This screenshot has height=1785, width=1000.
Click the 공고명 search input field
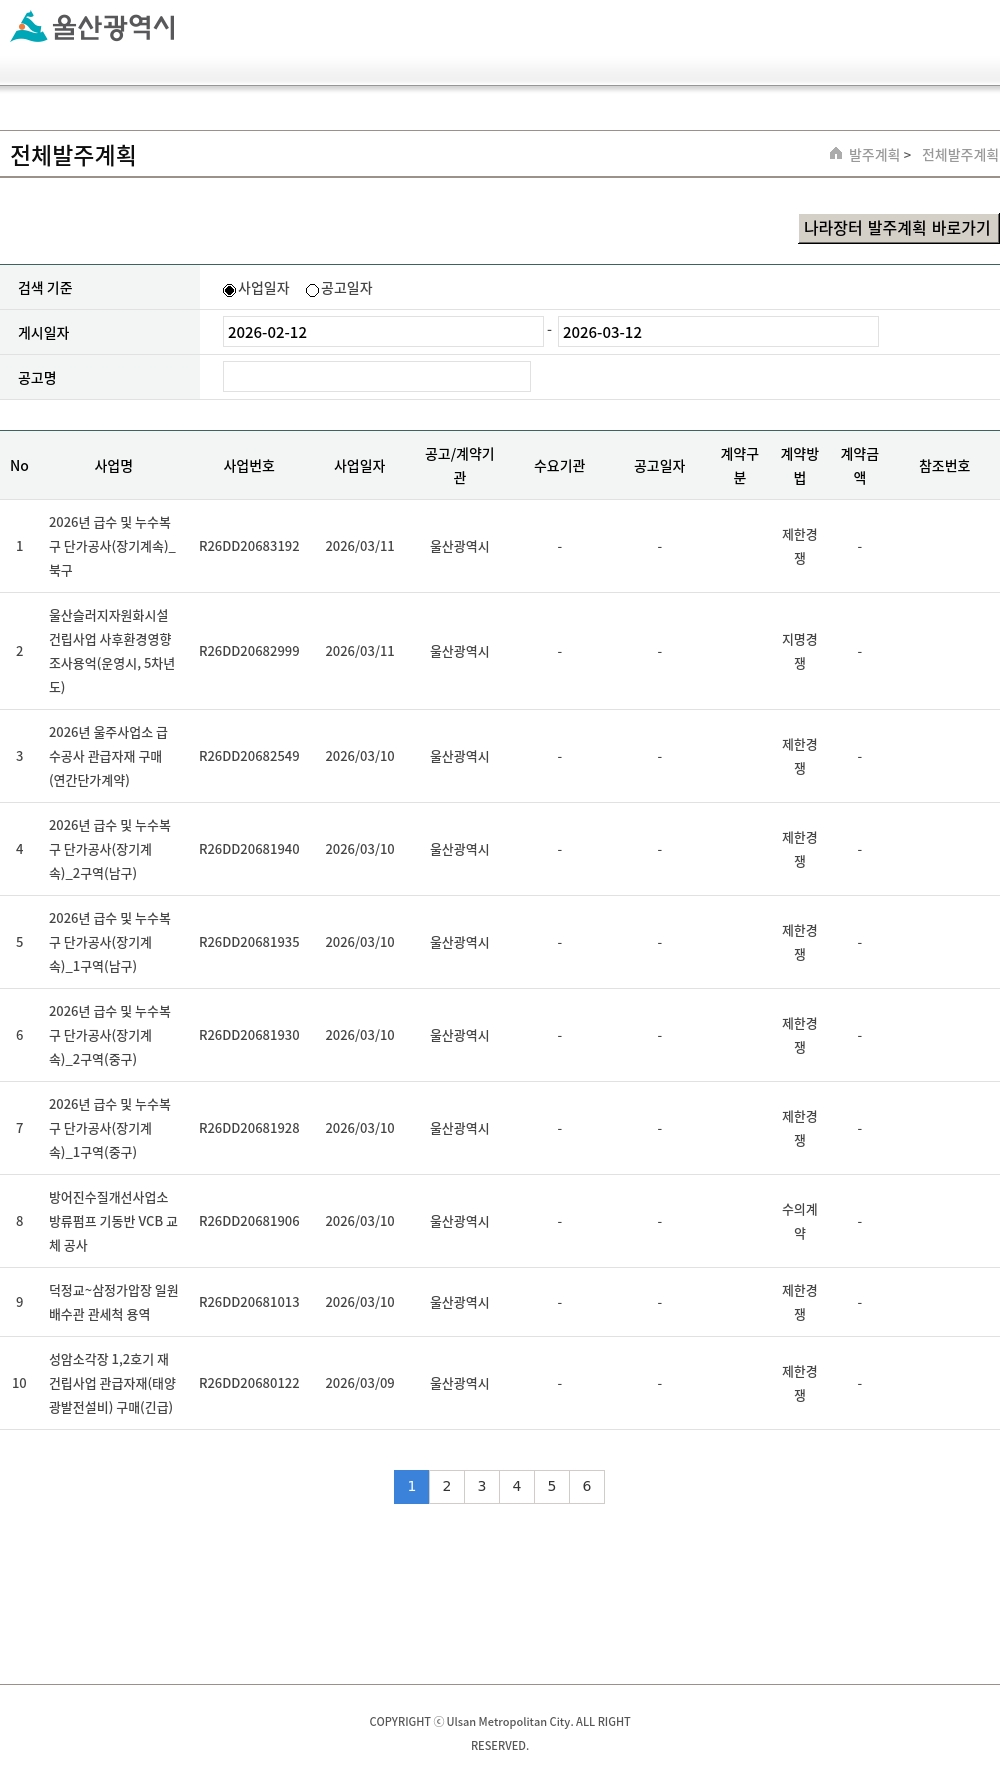[x=376, y=377]
